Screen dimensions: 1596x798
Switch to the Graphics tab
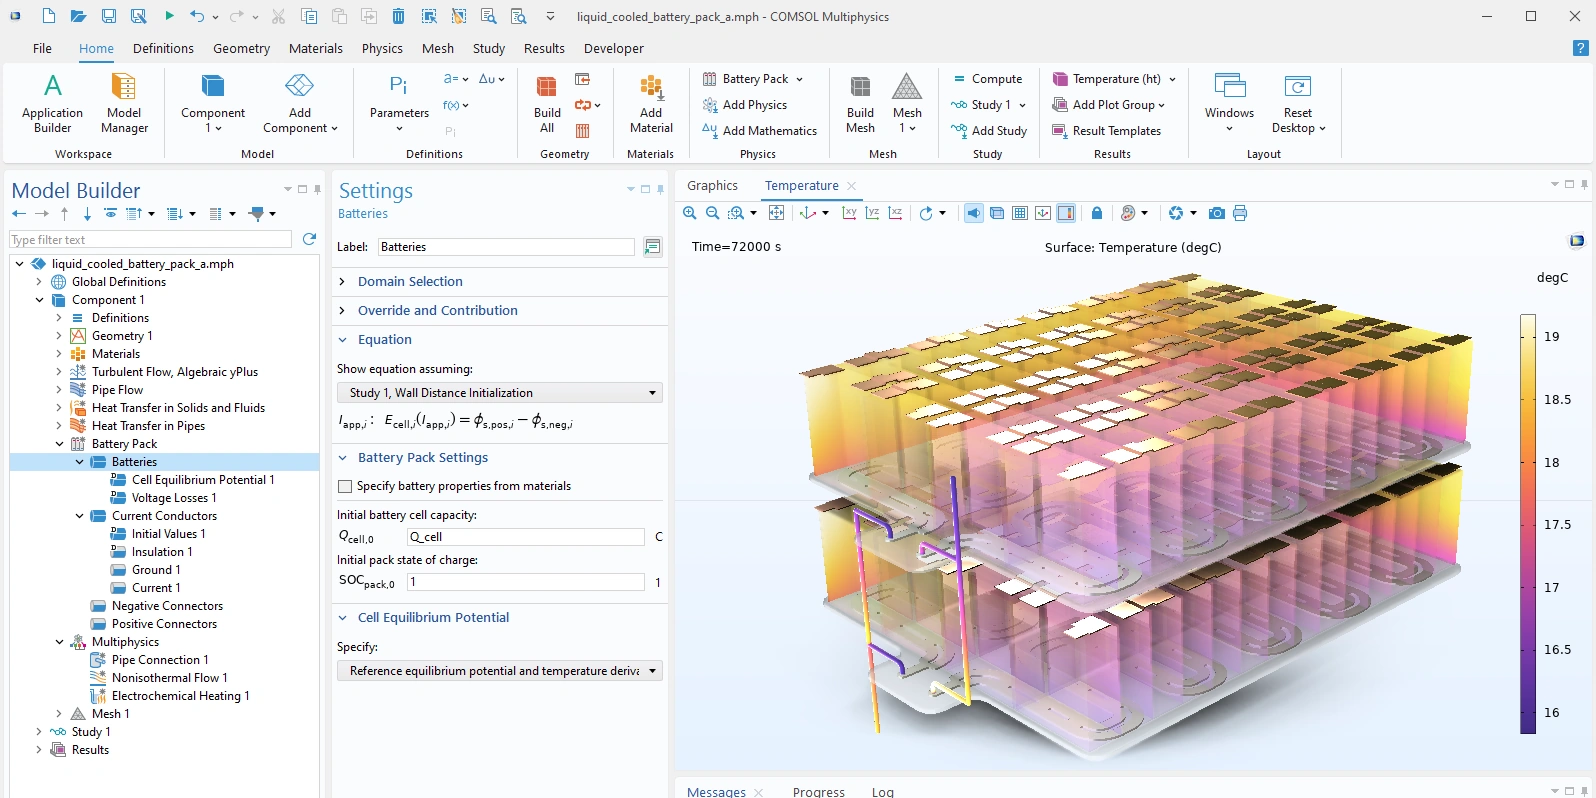point(712,186)
